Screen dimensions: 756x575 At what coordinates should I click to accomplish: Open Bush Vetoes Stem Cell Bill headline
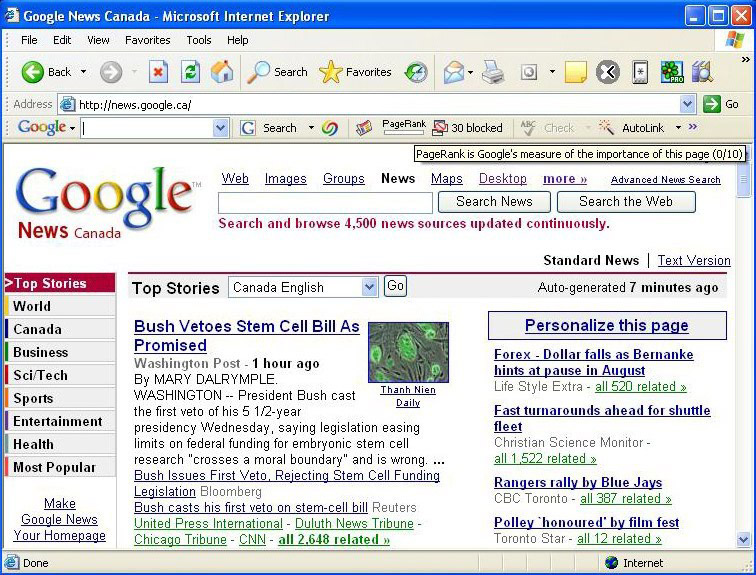pos(246,336)
